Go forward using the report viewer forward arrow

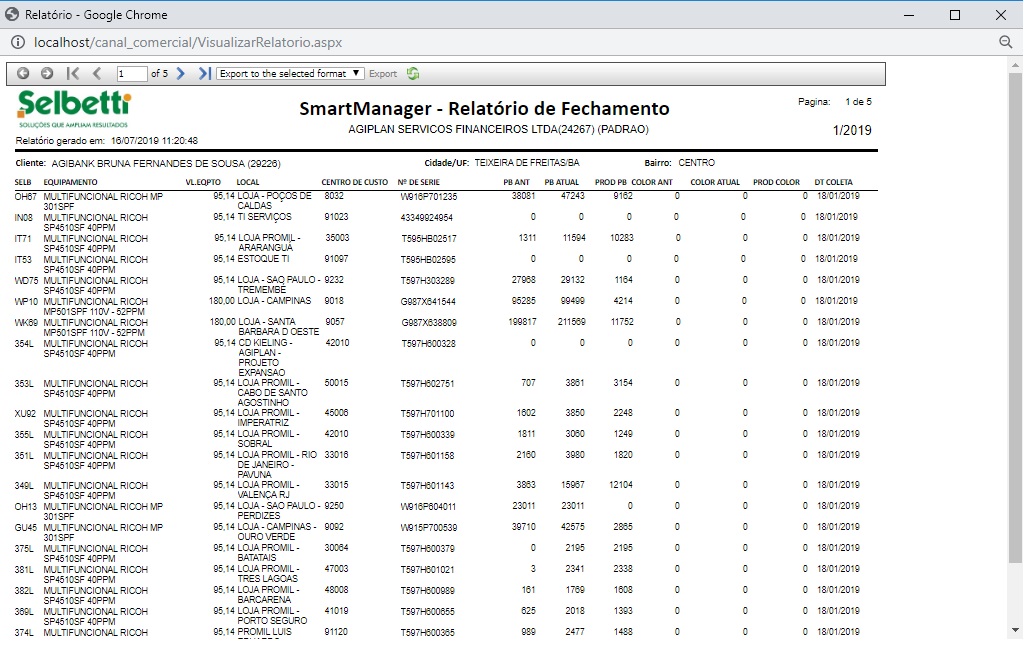point(47,74)
